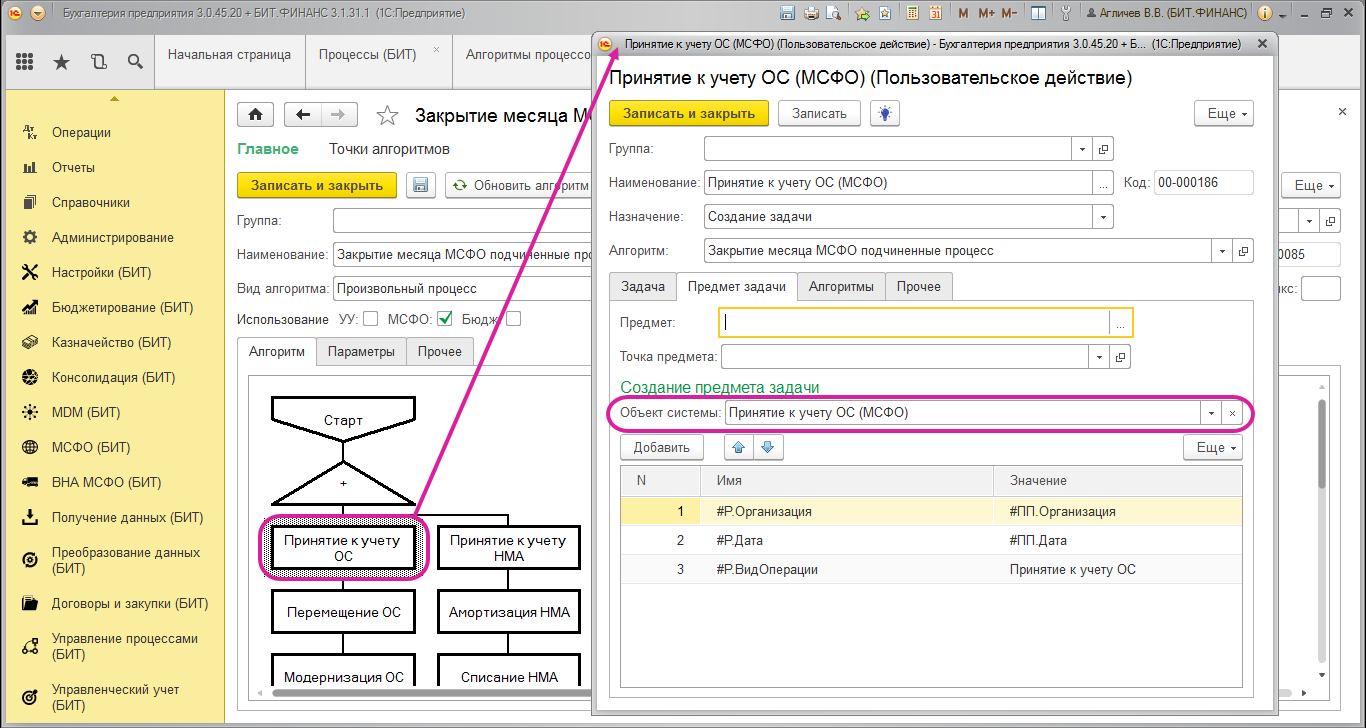Image resolution: width=1366 pixels, height=728 pixels.
Task: Click the M memory button
Action: point(963,14)
